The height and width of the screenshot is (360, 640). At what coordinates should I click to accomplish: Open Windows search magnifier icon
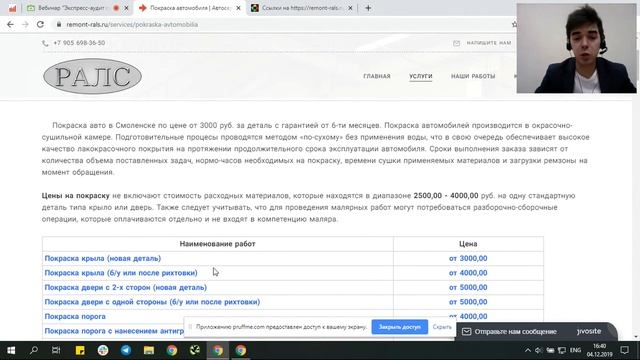(34, 350)
